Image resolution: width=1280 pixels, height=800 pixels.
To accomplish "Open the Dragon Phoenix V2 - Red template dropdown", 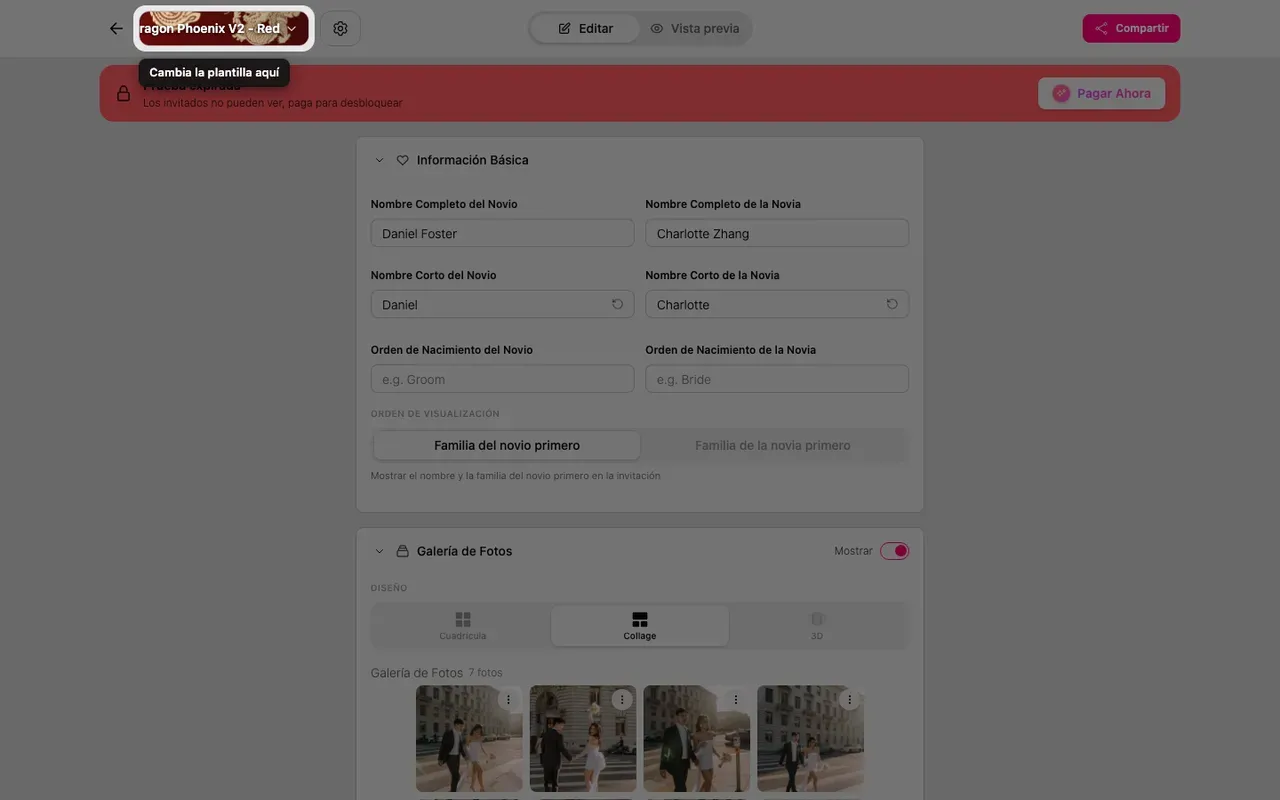I will [224, 28].
